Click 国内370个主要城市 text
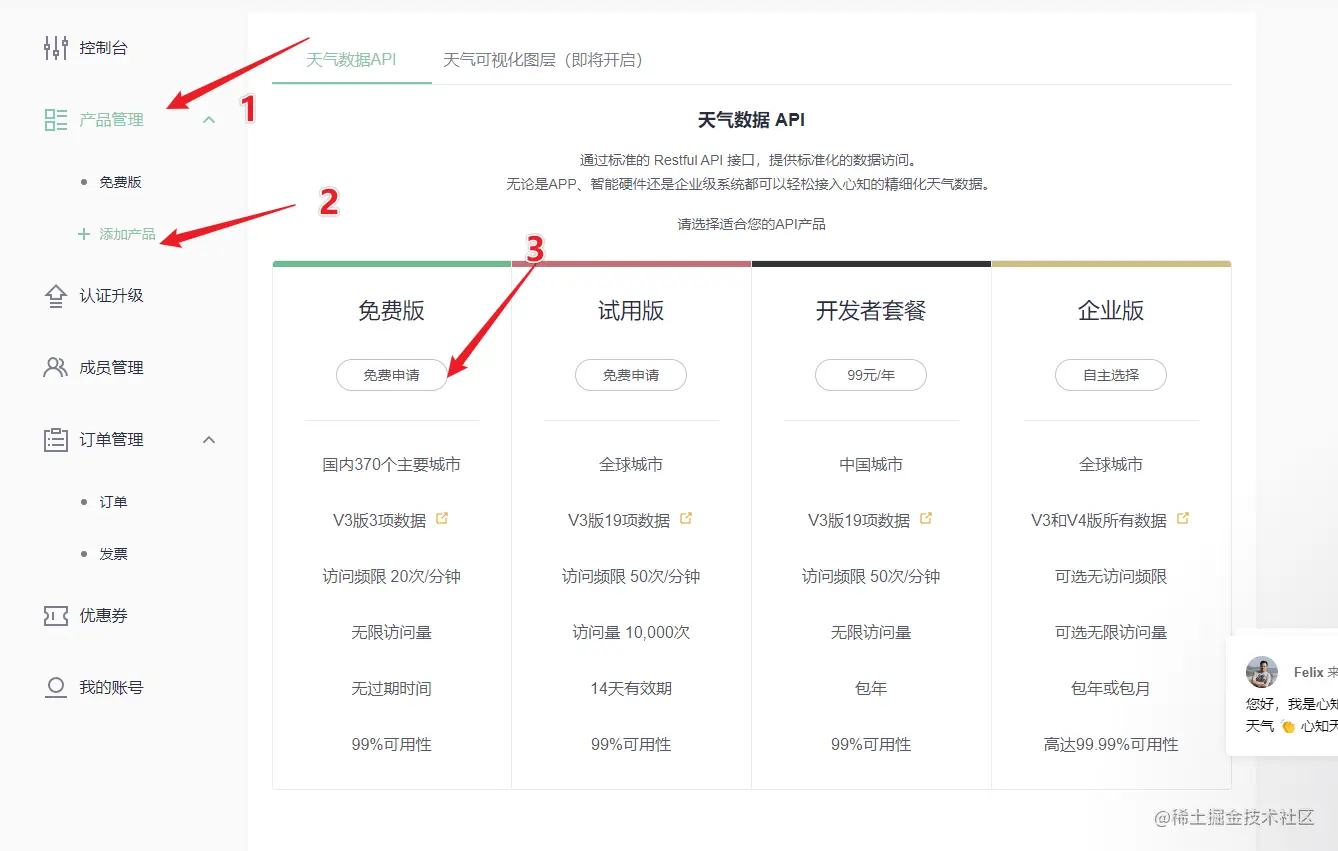 click(391, 464)
